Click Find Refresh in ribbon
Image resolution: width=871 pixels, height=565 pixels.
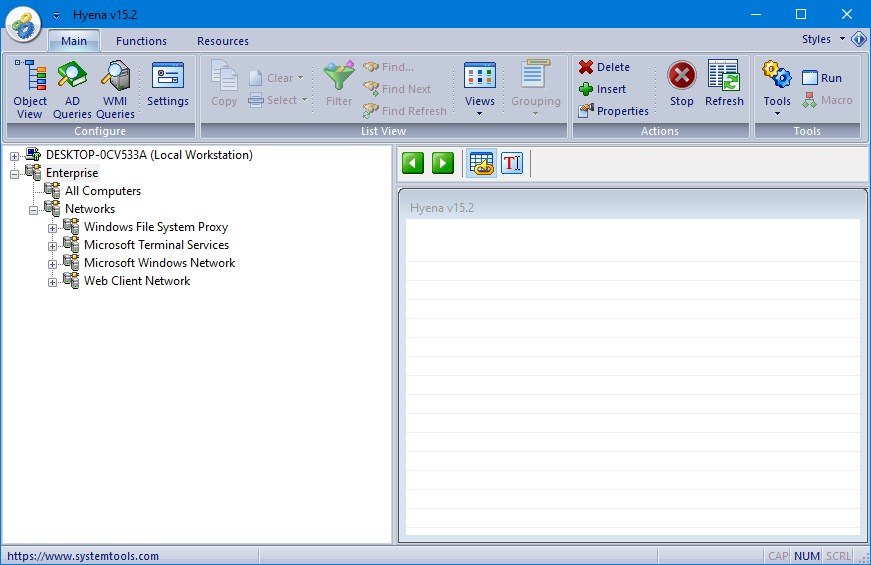coord(404,111)
